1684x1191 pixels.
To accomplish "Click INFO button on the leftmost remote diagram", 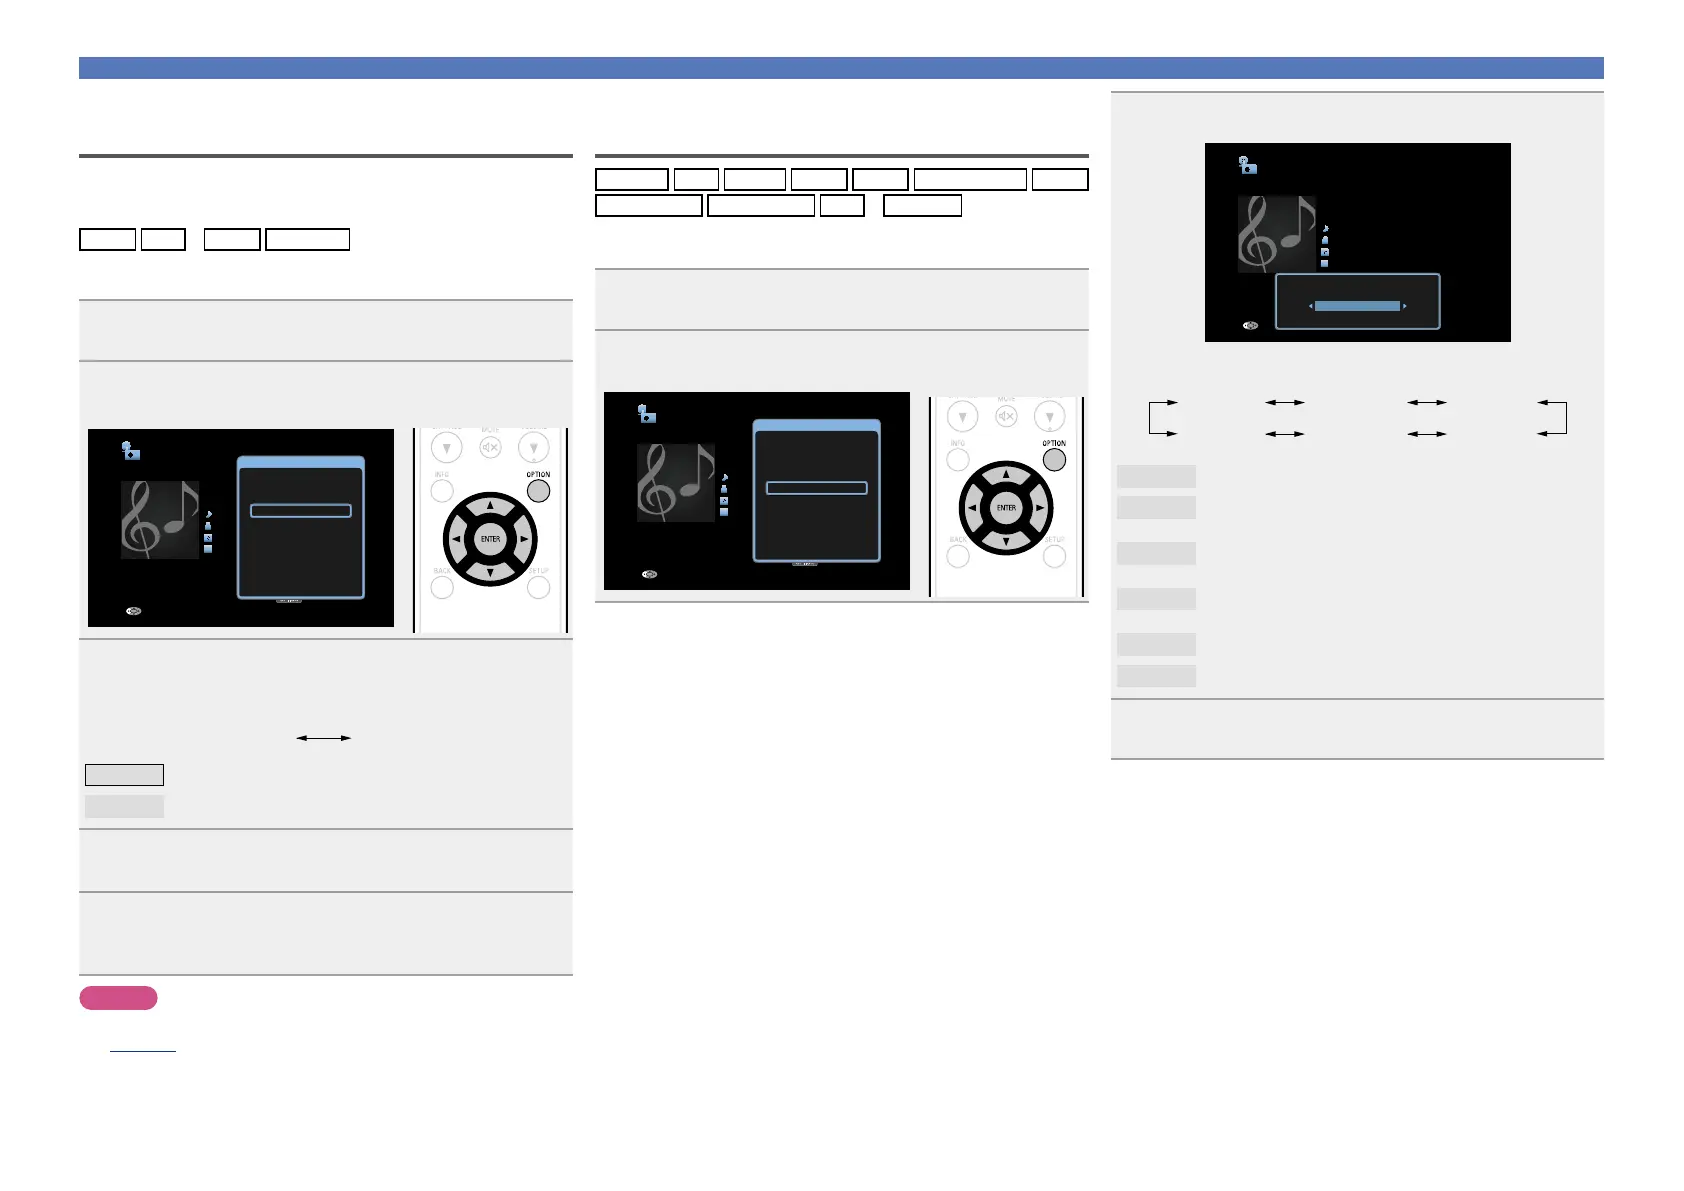I will [x=442, y=491].
